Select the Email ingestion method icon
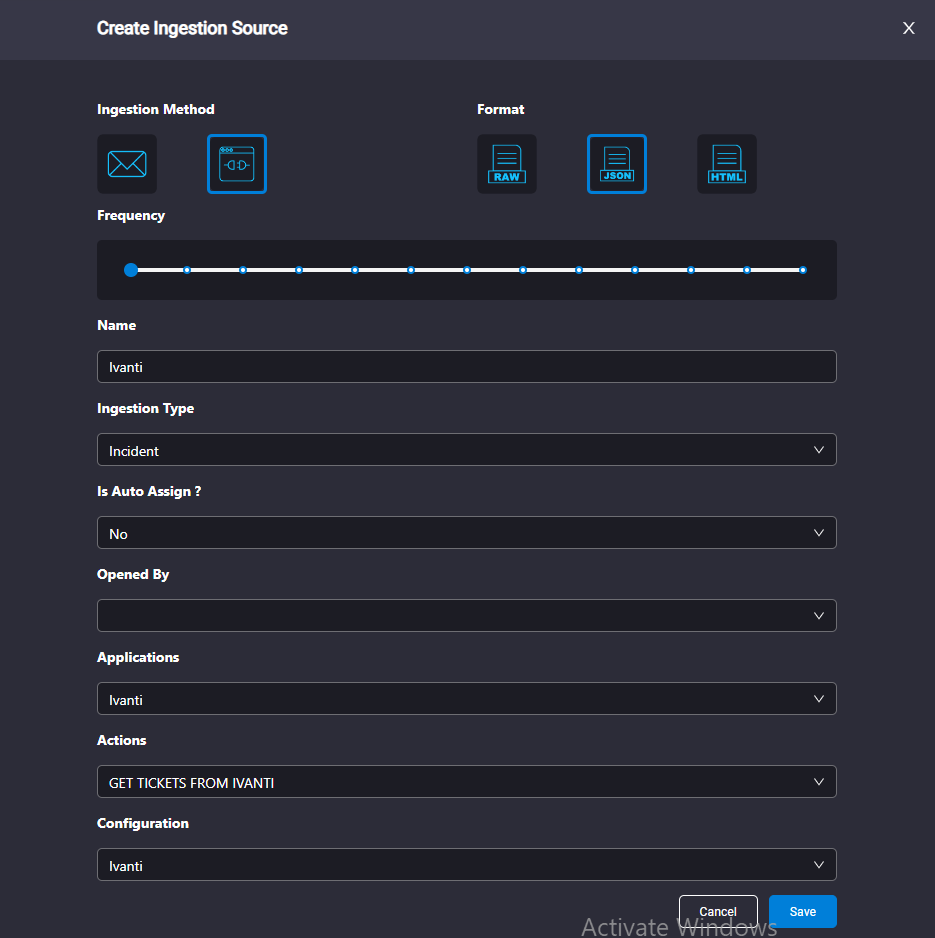The height and width of the screenshot is (938, 935). click(127, 164)
